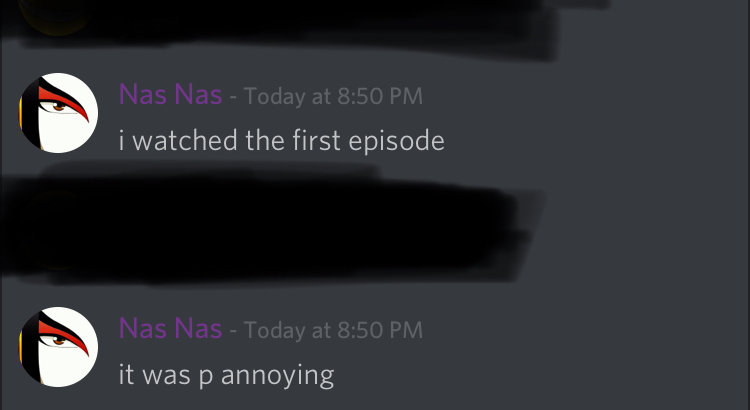Click the eye in the upper Nas Nas avatar
The image size is (750, 410).
[x=58, y=108]
